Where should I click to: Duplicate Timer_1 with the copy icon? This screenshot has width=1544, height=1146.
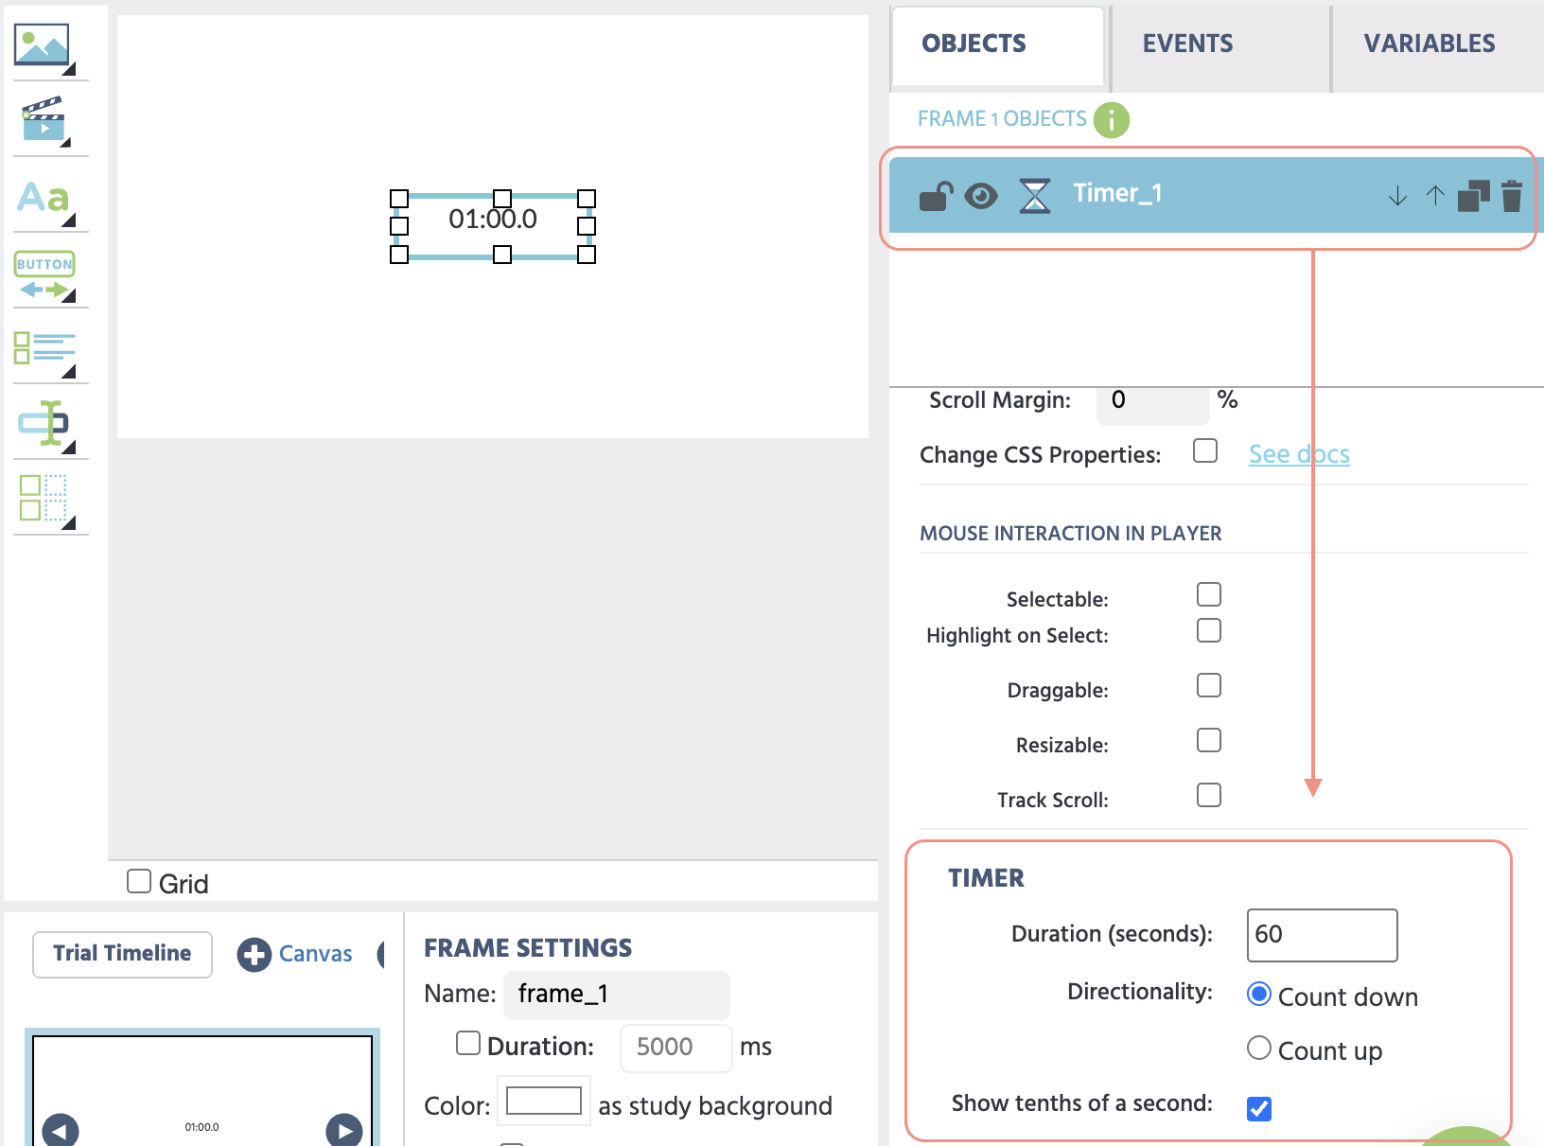pyautogui.click(x=1473, y=196)
